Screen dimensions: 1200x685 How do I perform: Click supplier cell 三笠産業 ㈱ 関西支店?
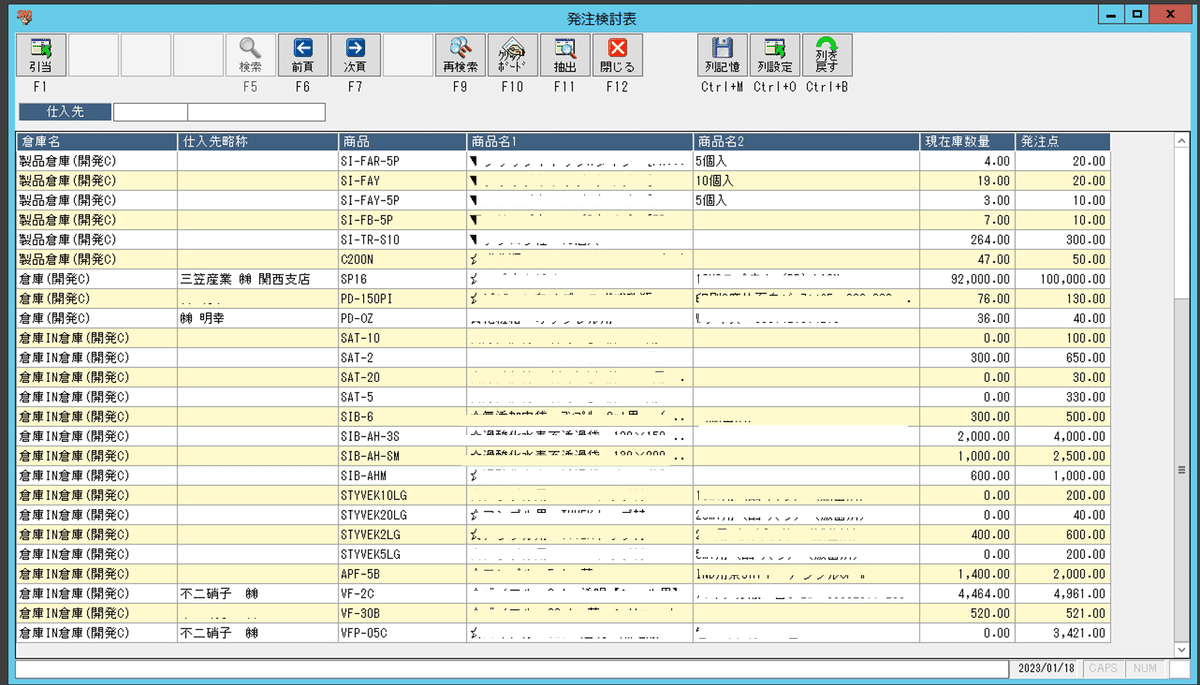[258, 279]
